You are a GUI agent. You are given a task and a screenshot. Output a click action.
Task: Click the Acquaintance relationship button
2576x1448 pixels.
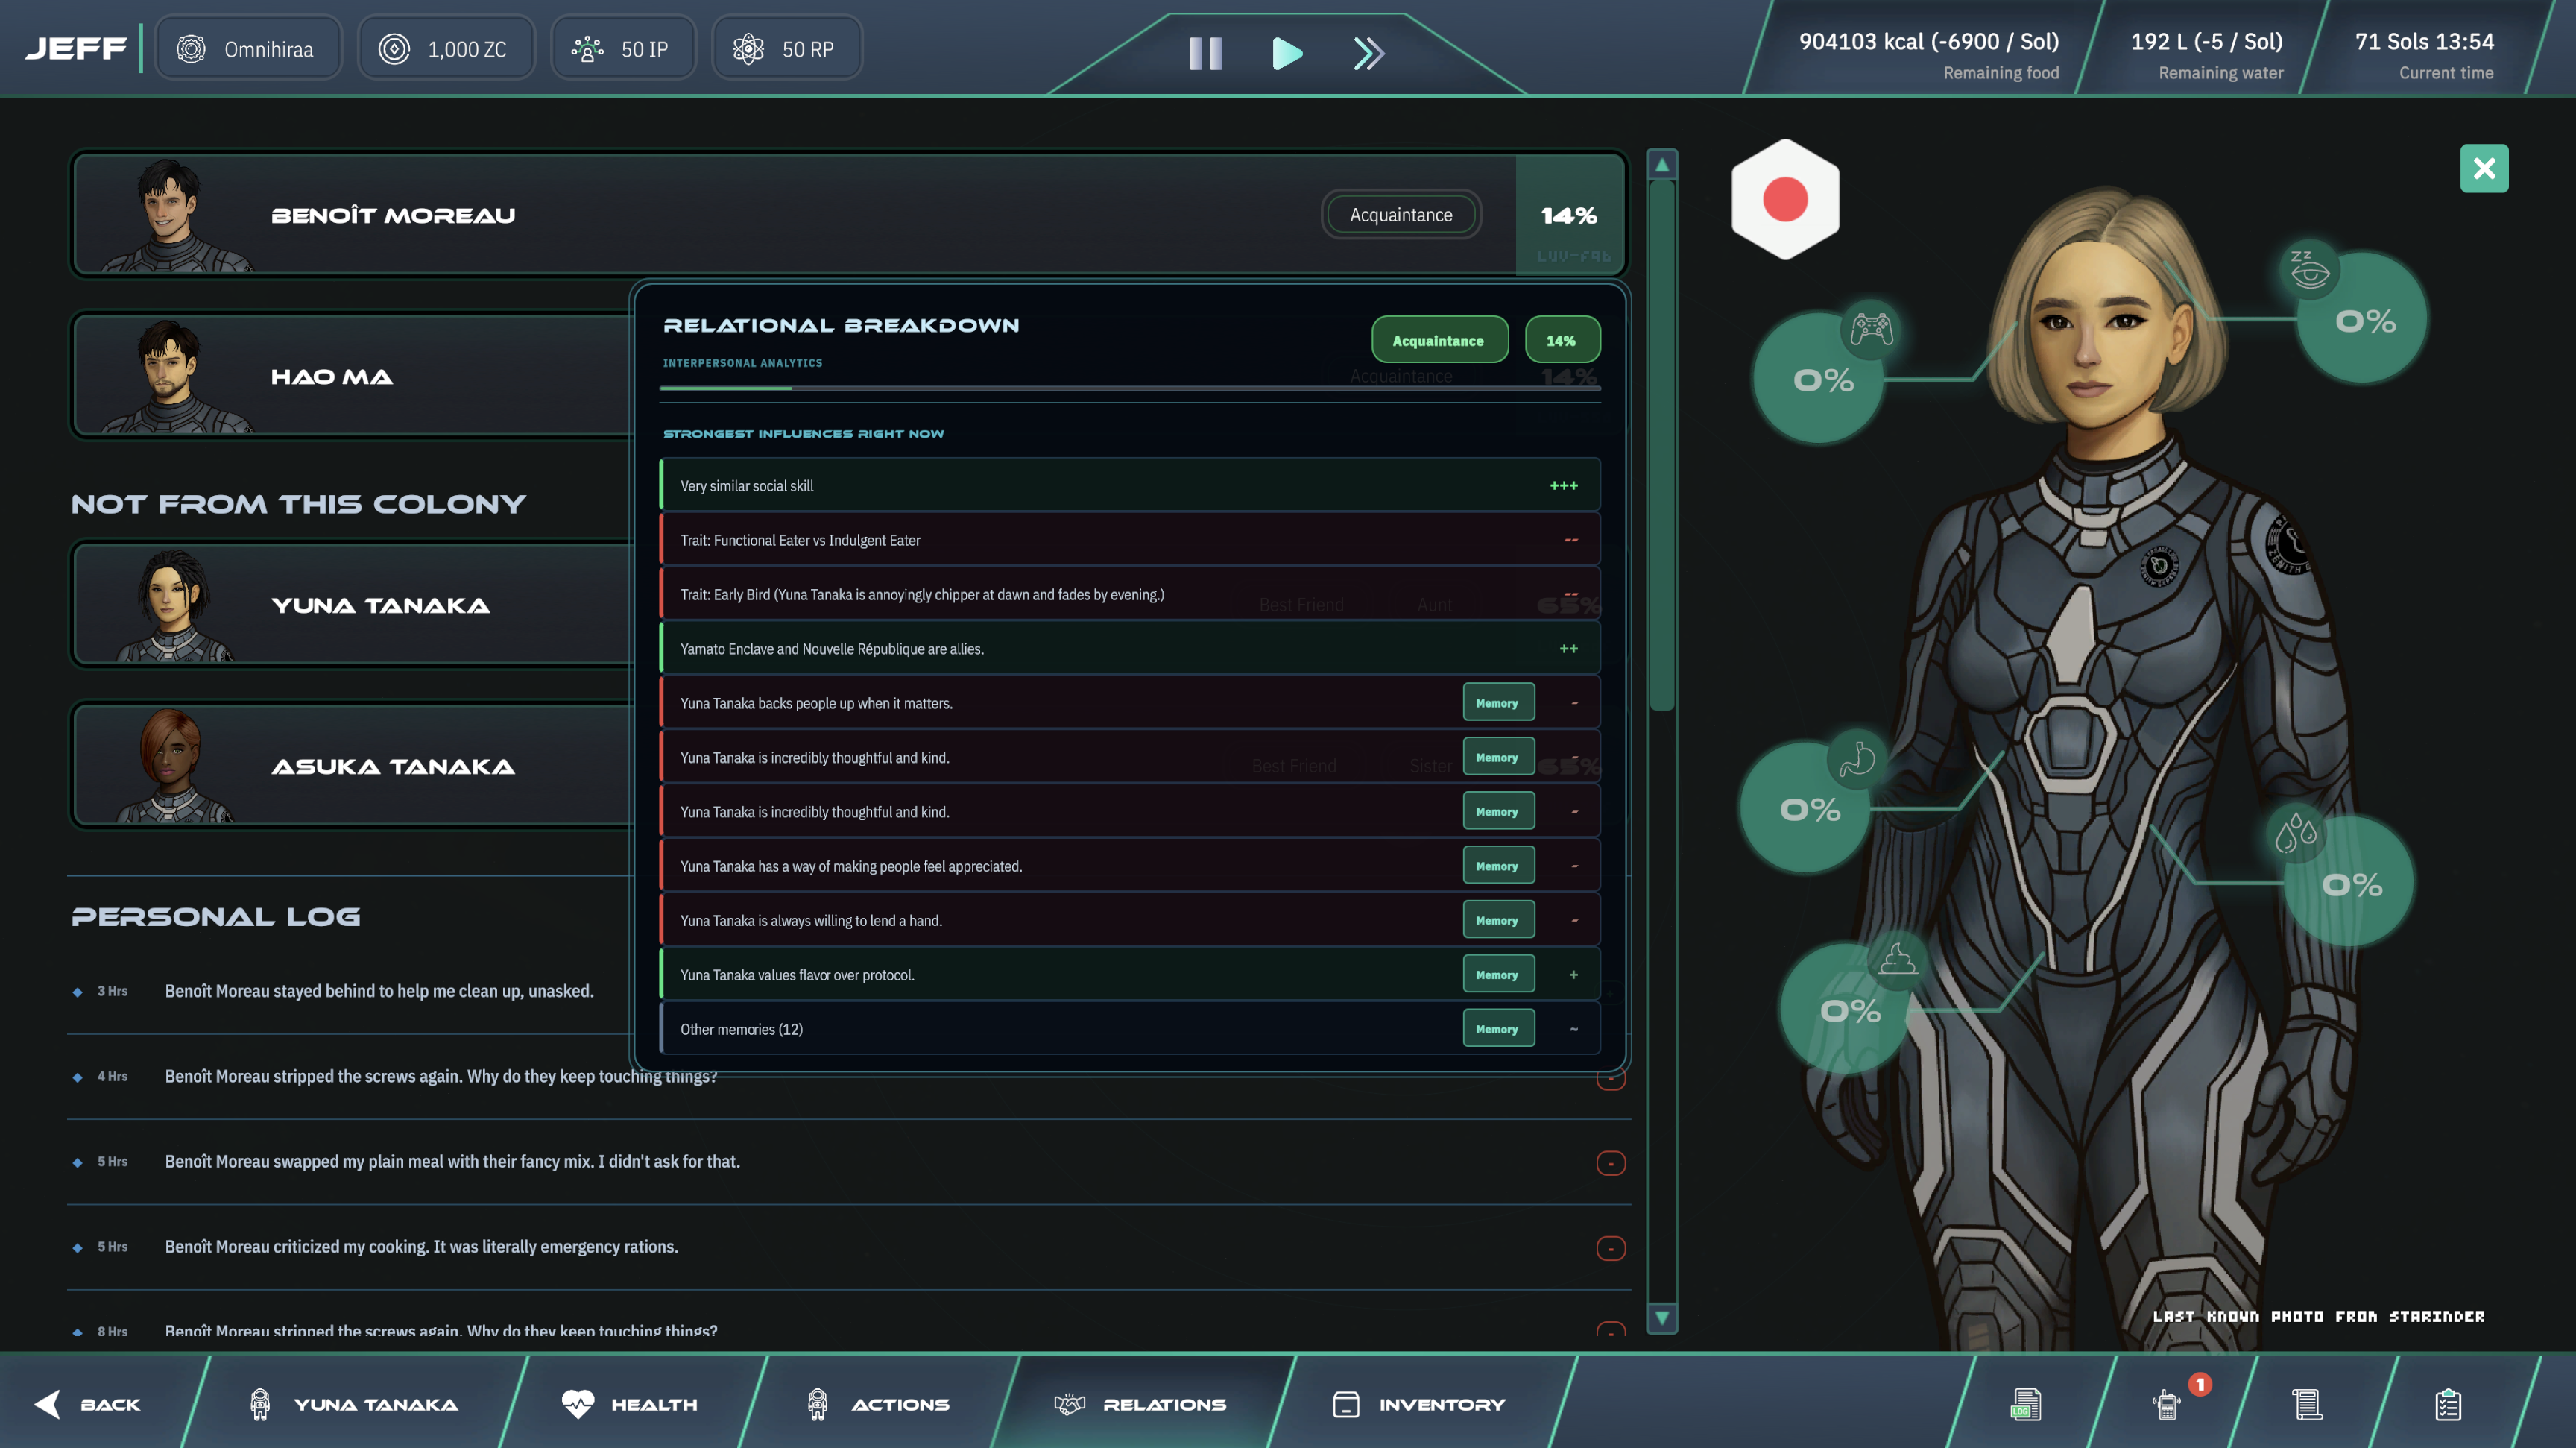click(1439, 339)
